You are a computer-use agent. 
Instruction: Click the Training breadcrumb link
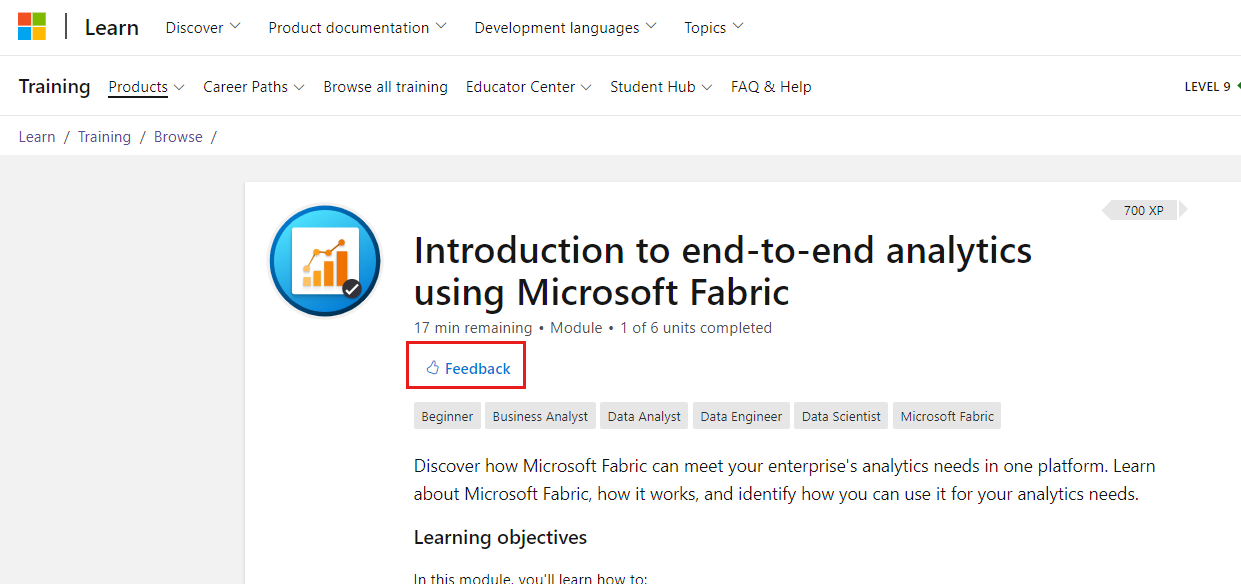point(104,136)
